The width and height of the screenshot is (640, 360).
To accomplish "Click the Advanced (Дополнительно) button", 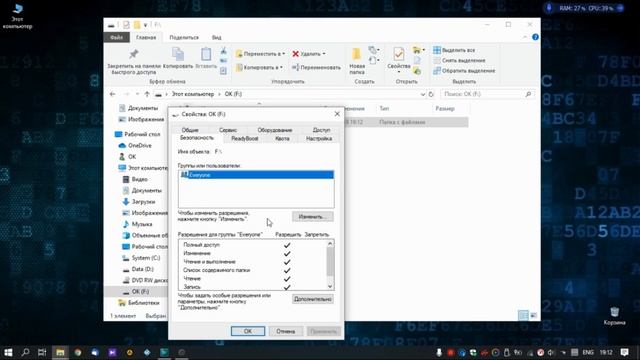I will [x=313, y=299].
